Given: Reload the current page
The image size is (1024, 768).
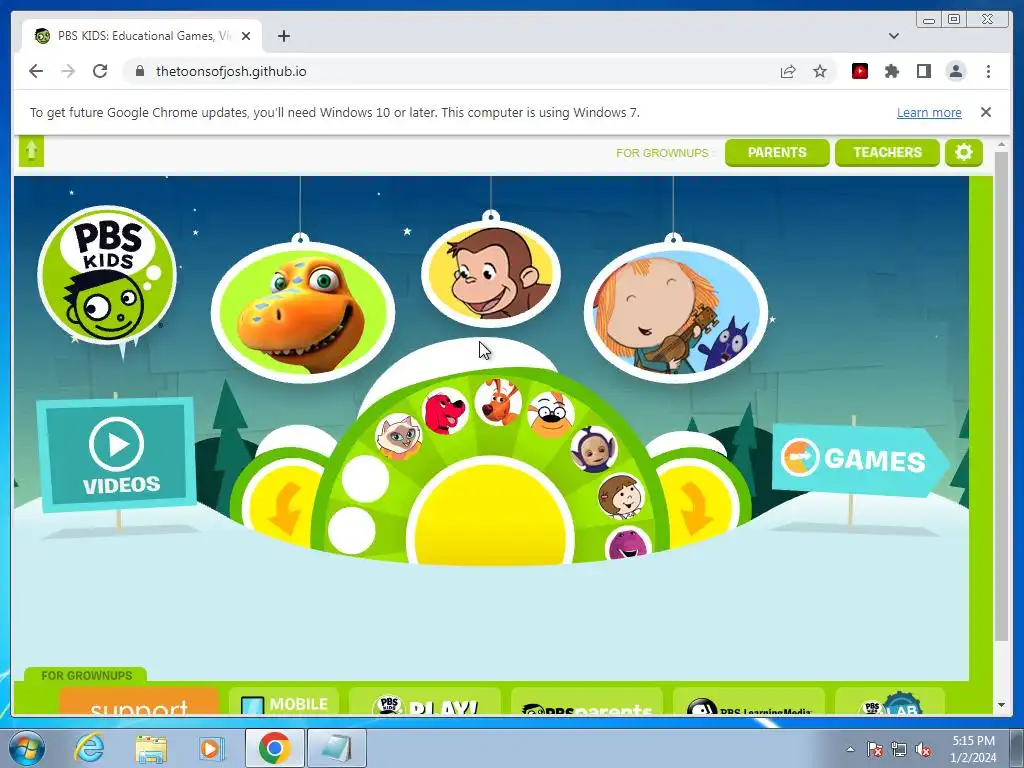Looking at the screenshot, I should [x=100, y=71].
